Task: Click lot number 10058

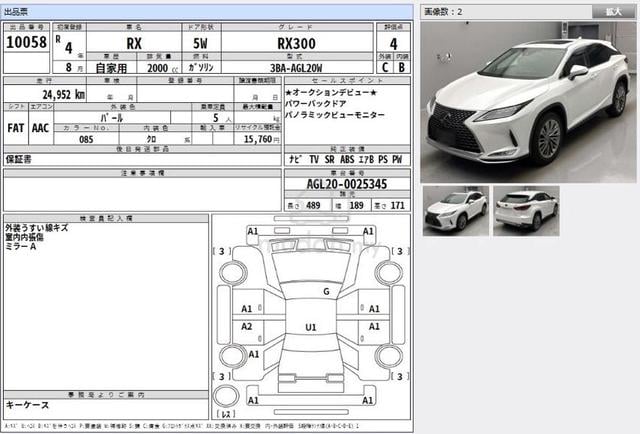Action: [x=27, y=42]
